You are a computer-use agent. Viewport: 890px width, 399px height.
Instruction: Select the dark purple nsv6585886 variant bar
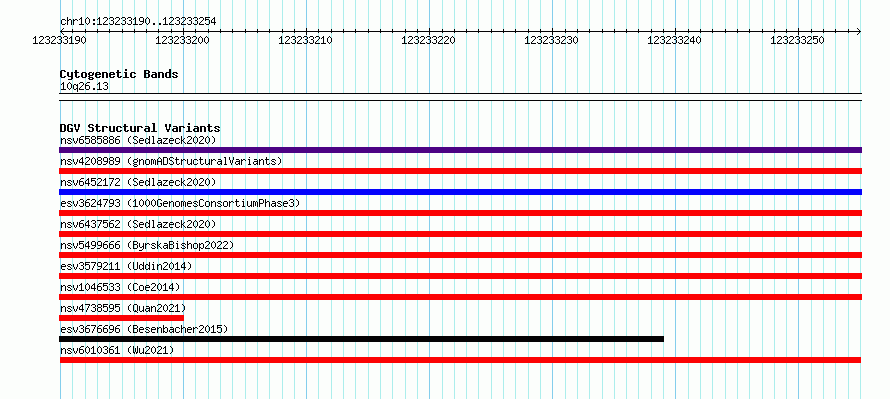click(x=460, y=150)
